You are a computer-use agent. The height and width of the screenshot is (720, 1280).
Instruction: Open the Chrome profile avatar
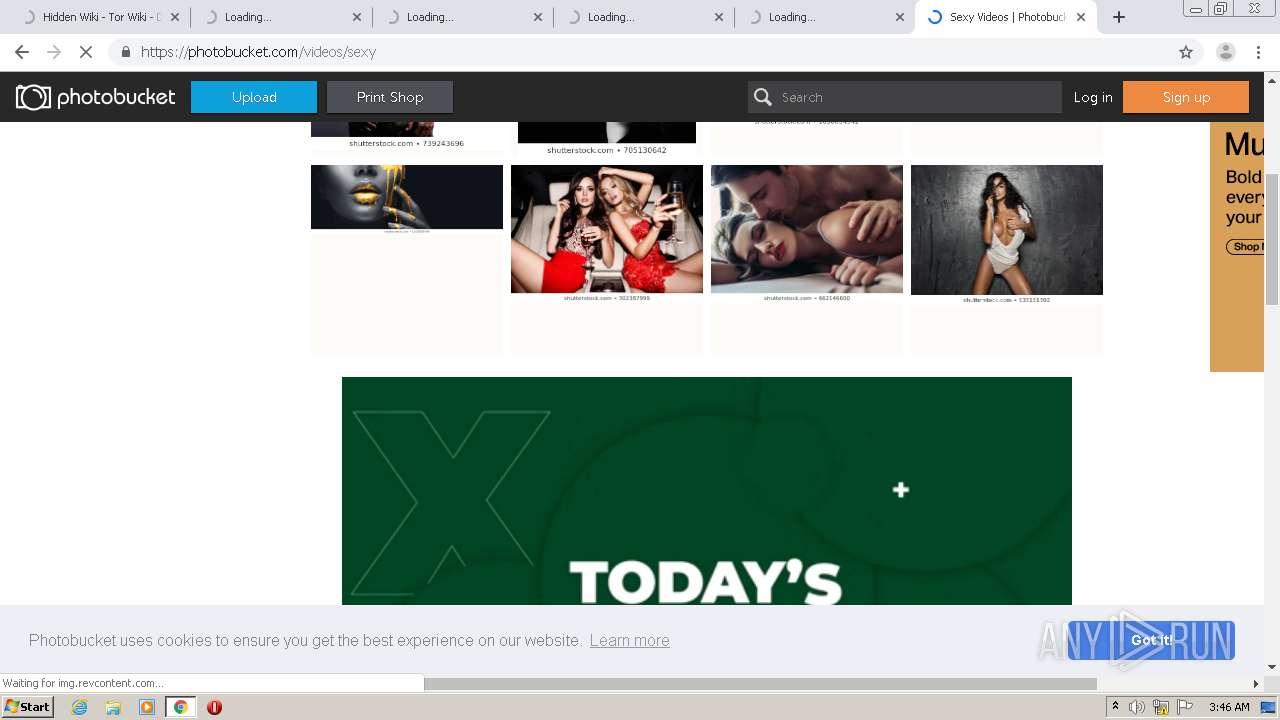(x=1225, y=52)
